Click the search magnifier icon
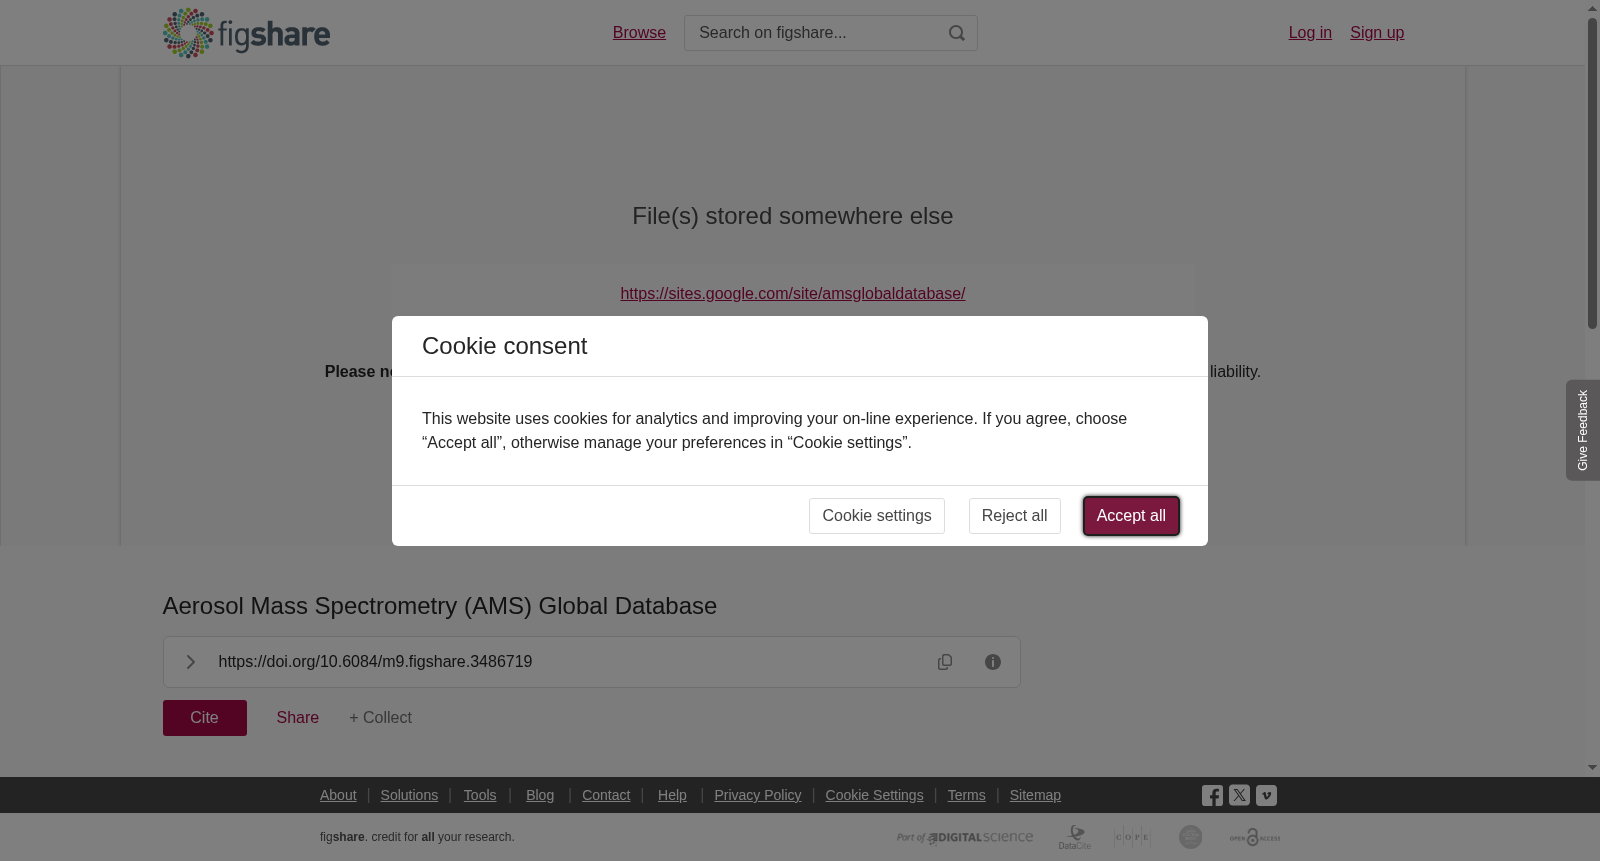 pos(957,33)
